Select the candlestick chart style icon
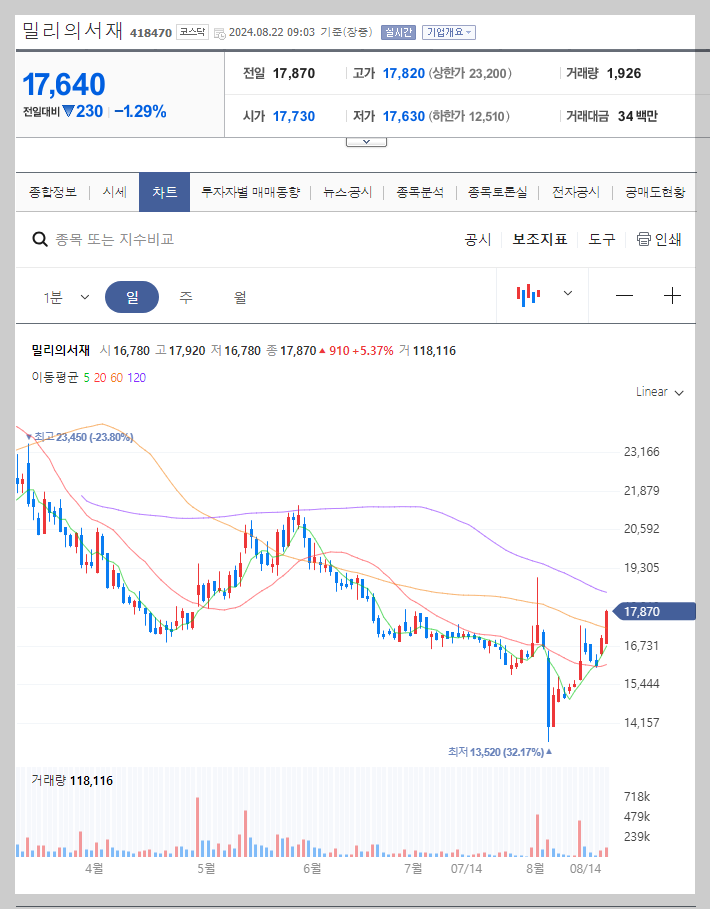 (x=531, y=295)
